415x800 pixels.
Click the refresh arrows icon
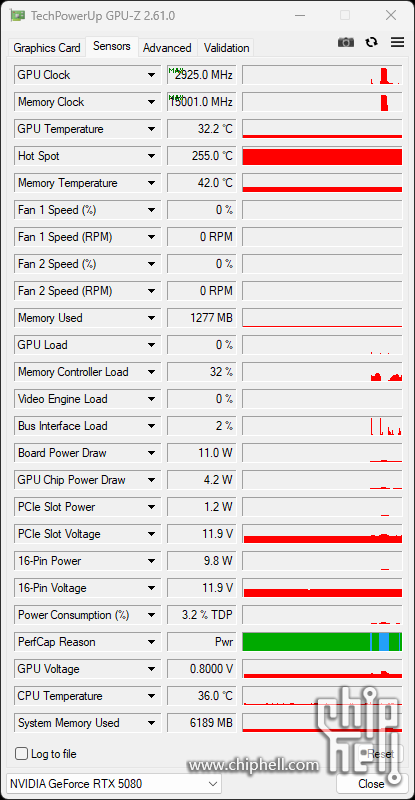[x=372, y=42]
